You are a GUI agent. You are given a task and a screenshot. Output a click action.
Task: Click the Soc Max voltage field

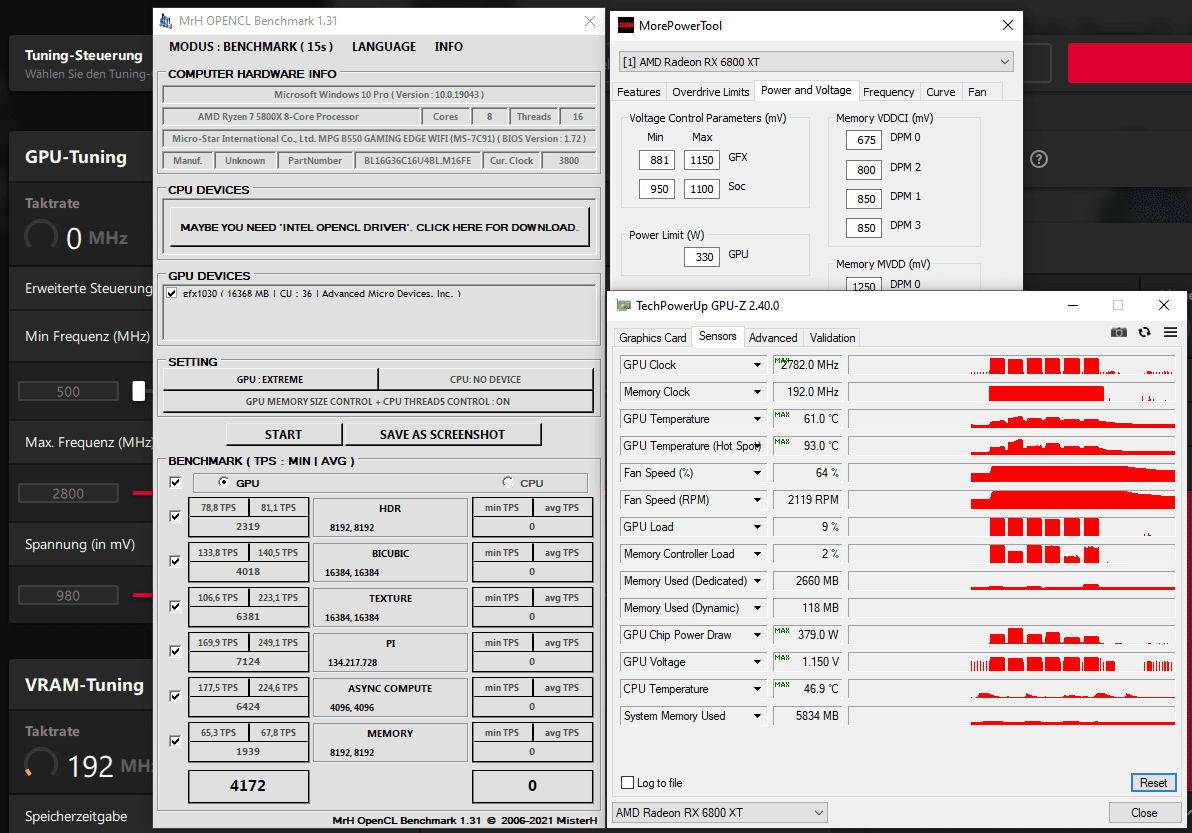(x=702, y=188)
